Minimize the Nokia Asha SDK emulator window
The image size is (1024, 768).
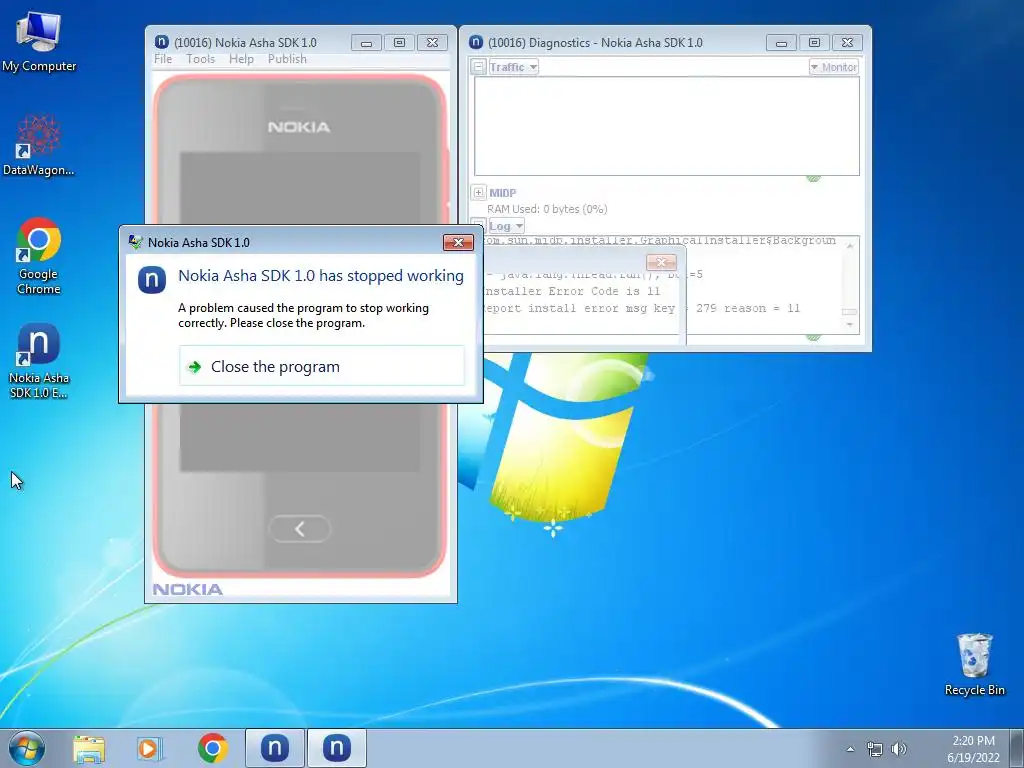(x=366, y=43)
